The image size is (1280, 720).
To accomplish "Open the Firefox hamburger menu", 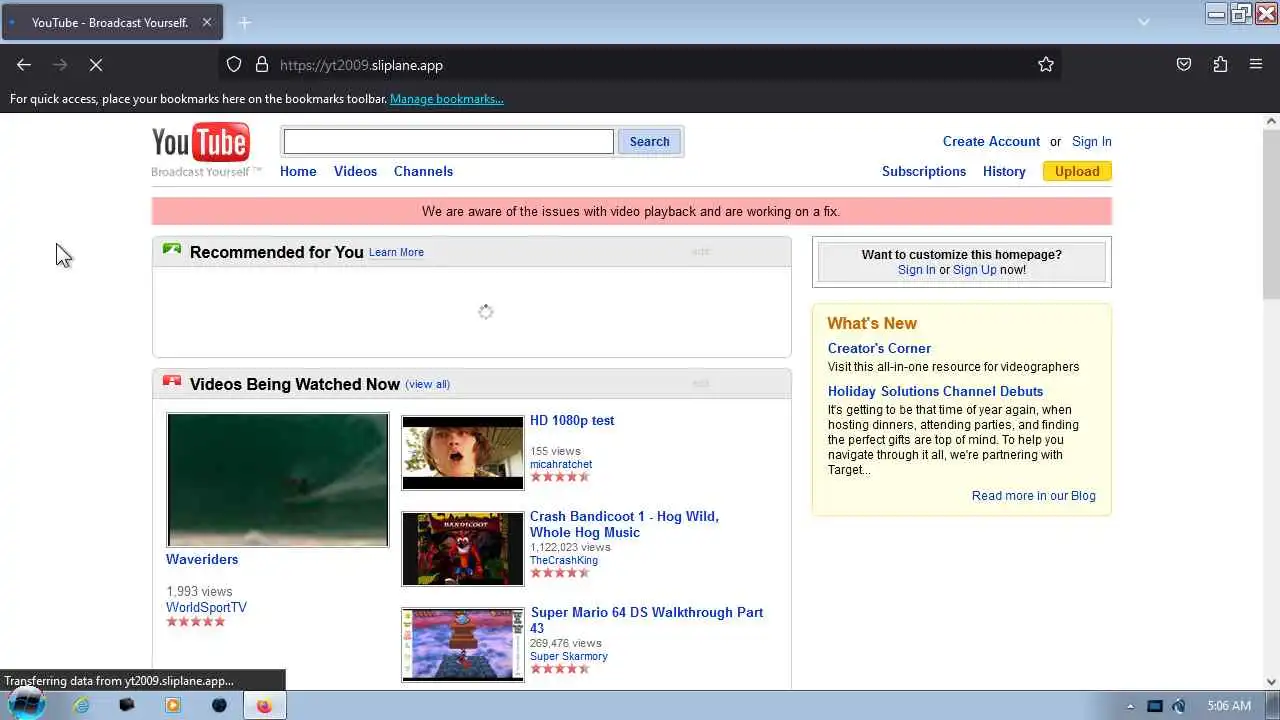I will pos(1256,65).
